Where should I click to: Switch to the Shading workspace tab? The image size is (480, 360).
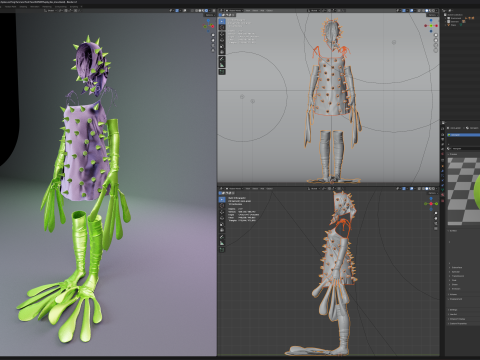(x=23, y=6)
